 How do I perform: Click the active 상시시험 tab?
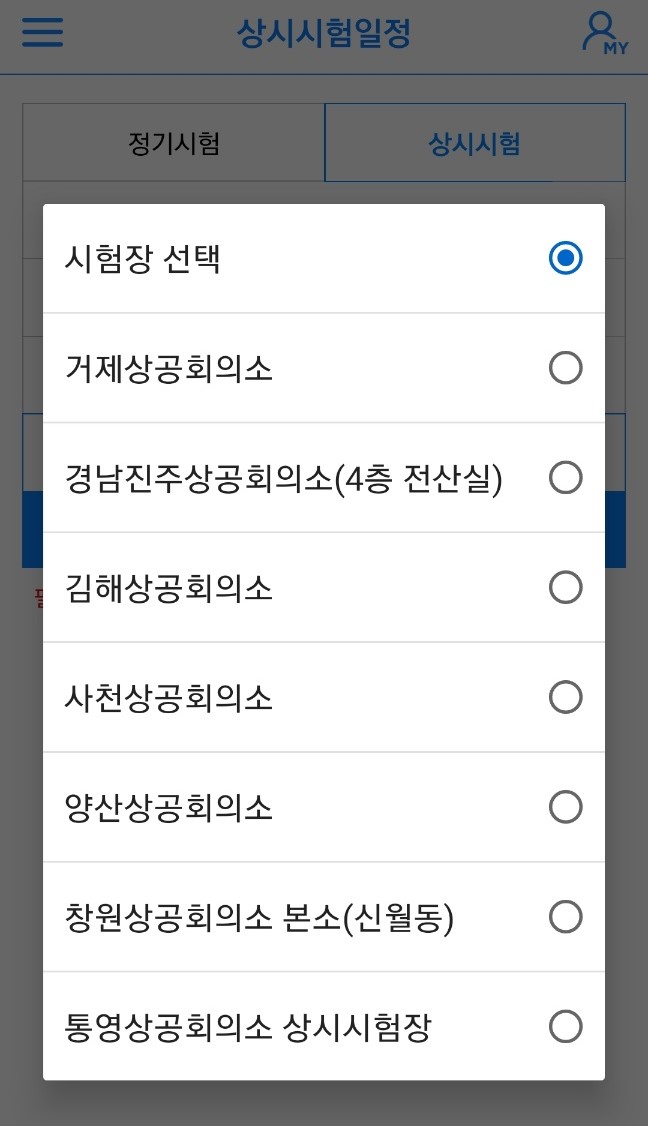pyautogui.click(x=475, y=142)
